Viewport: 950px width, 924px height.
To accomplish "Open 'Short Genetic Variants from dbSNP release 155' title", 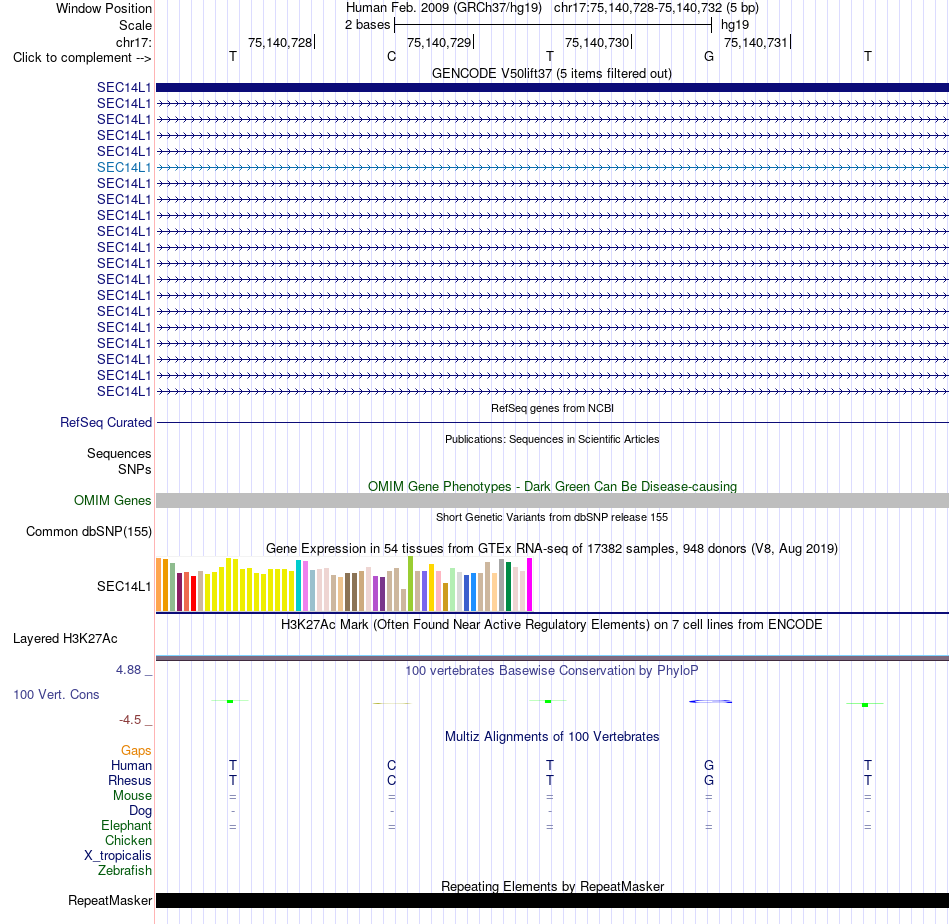I will coord(552,517).
